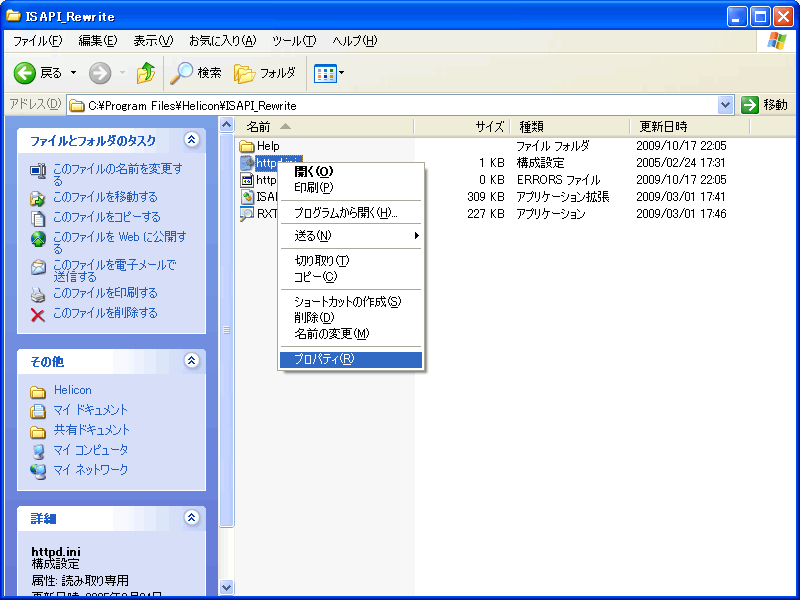Click the green Back arrow icon

coord(24,73)
